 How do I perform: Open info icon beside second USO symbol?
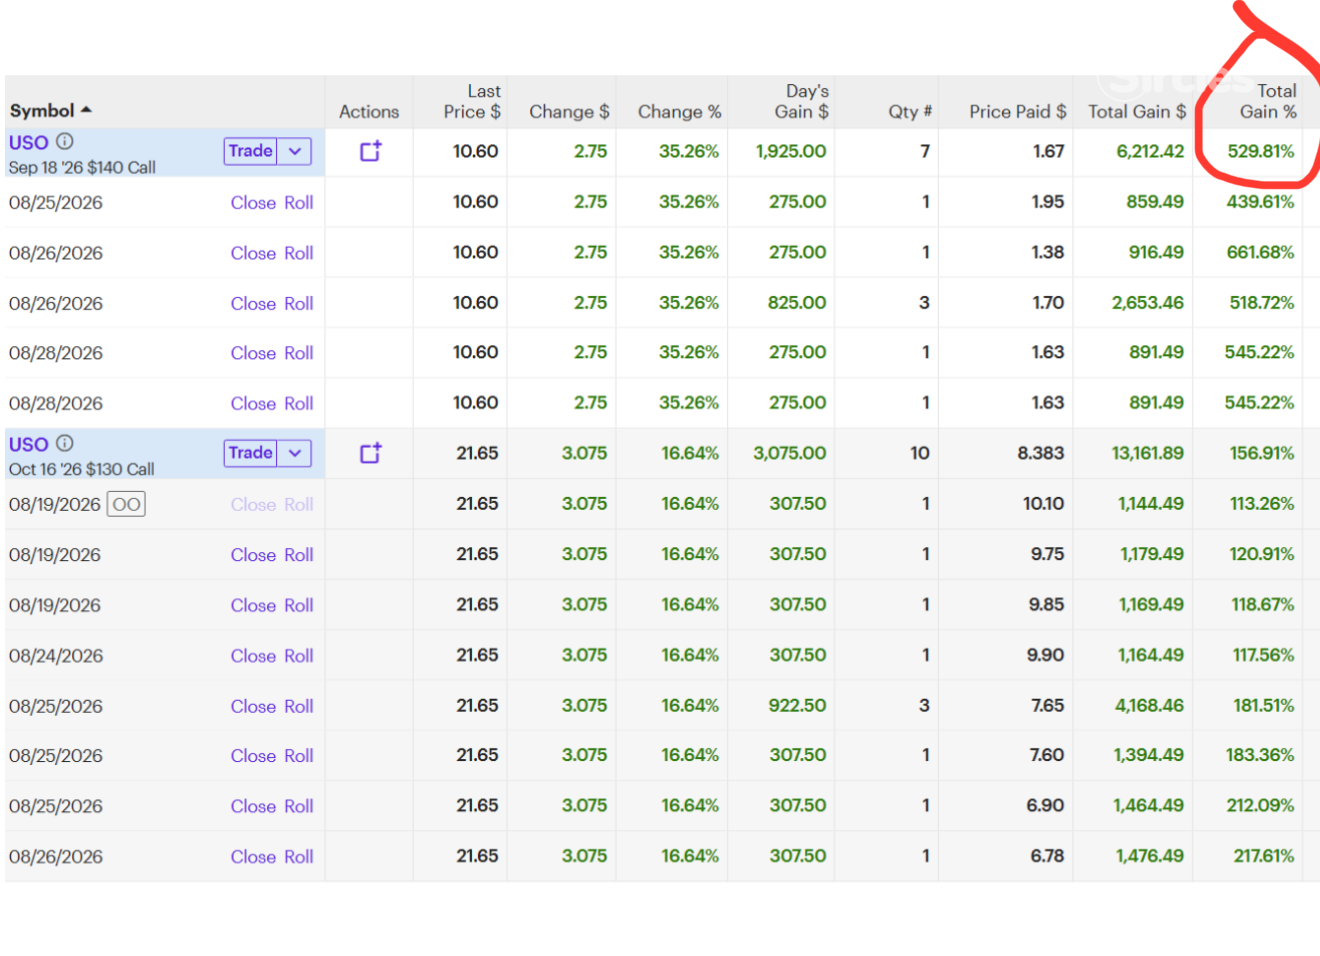click(65, 443)
